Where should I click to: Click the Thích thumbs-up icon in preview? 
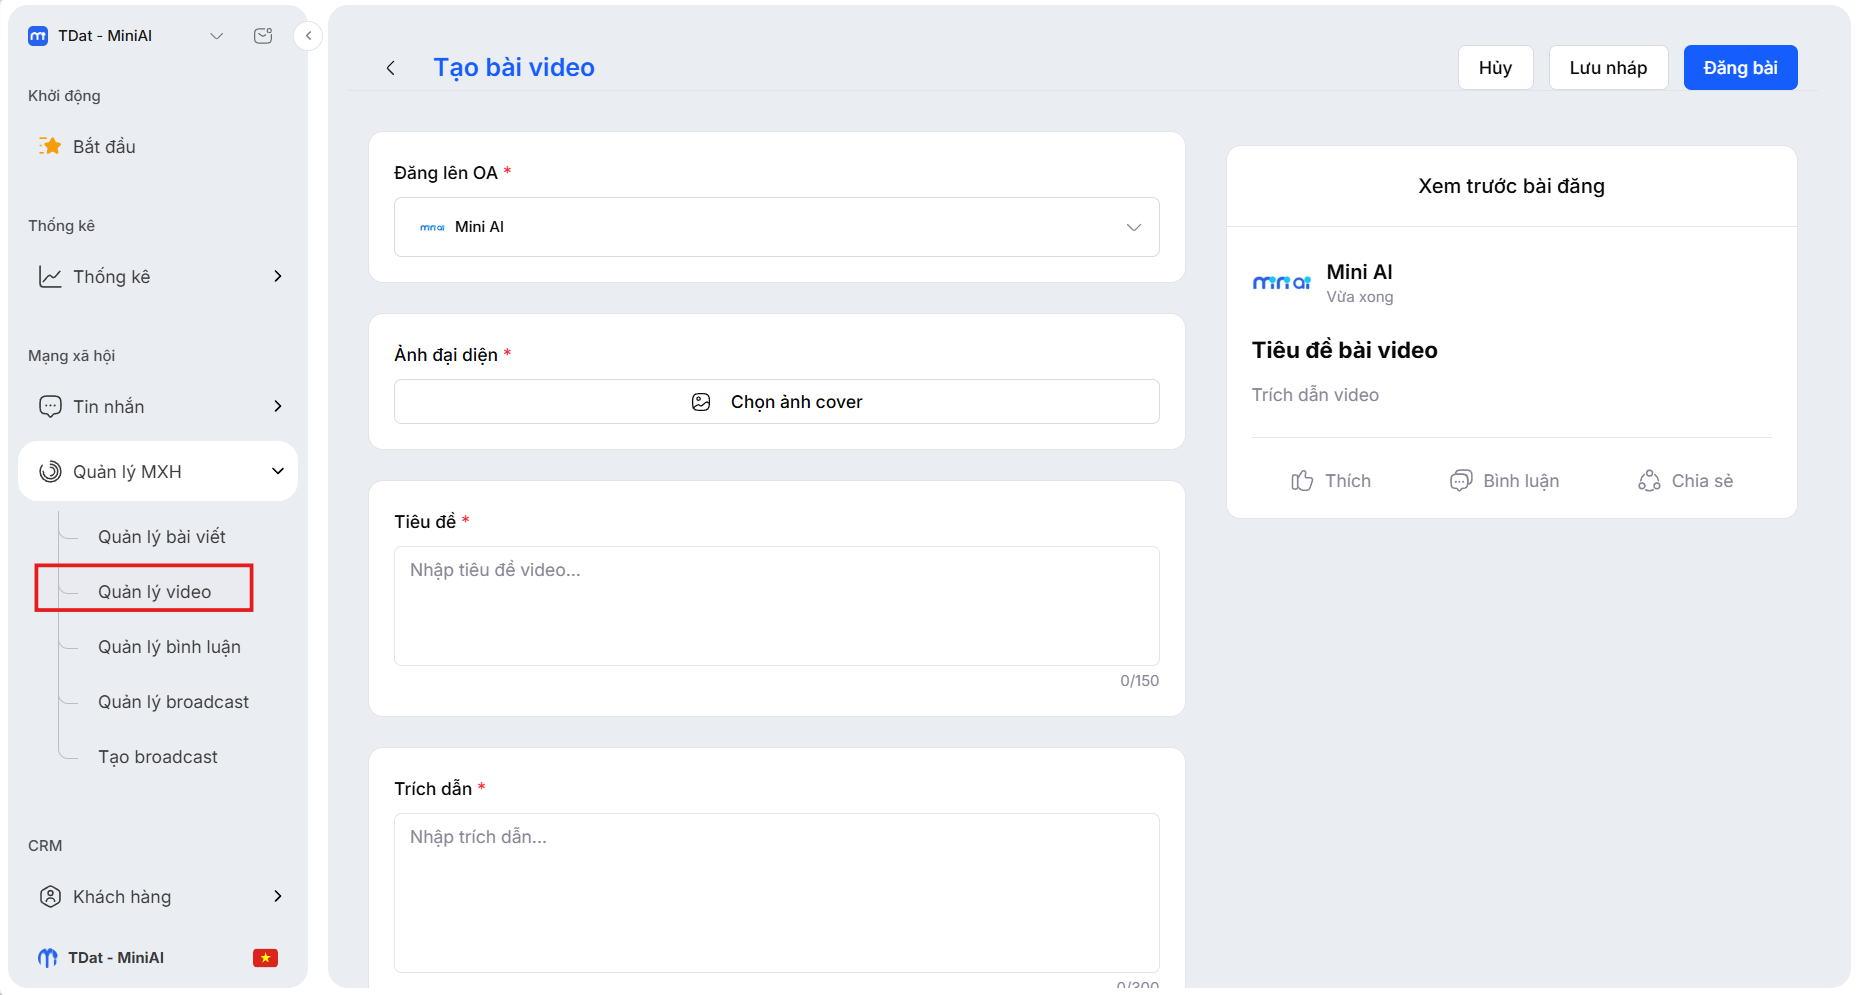(1302, 481)
